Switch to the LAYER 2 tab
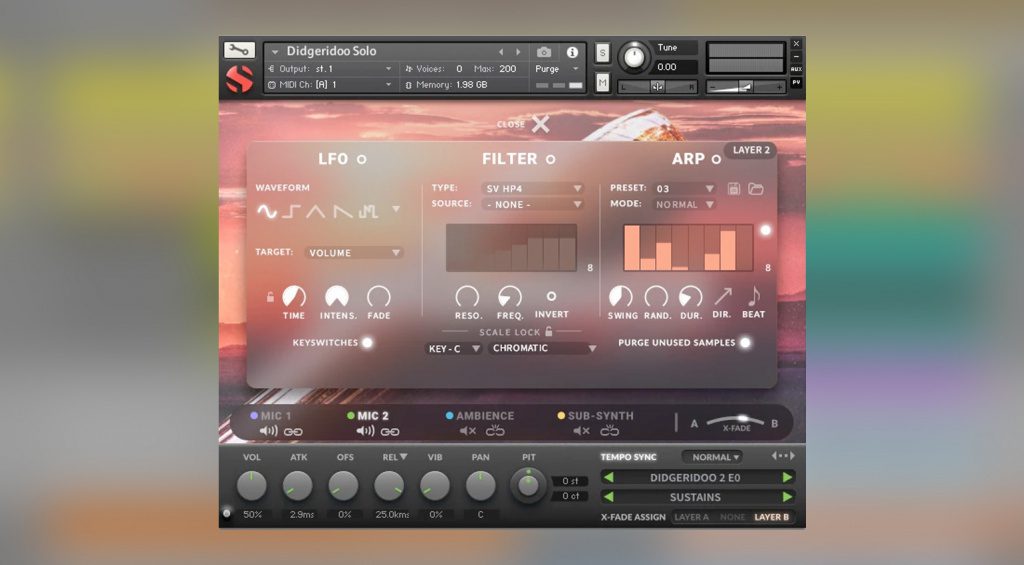This screenshot has width=1024, height=565. pos(750,150)
